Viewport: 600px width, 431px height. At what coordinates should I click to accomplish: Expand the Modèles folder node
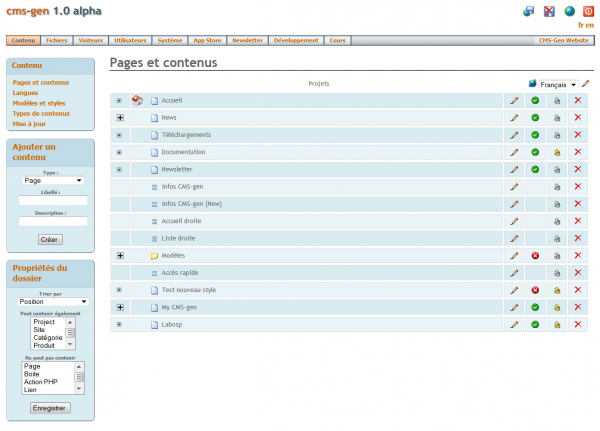pos(120,255)
